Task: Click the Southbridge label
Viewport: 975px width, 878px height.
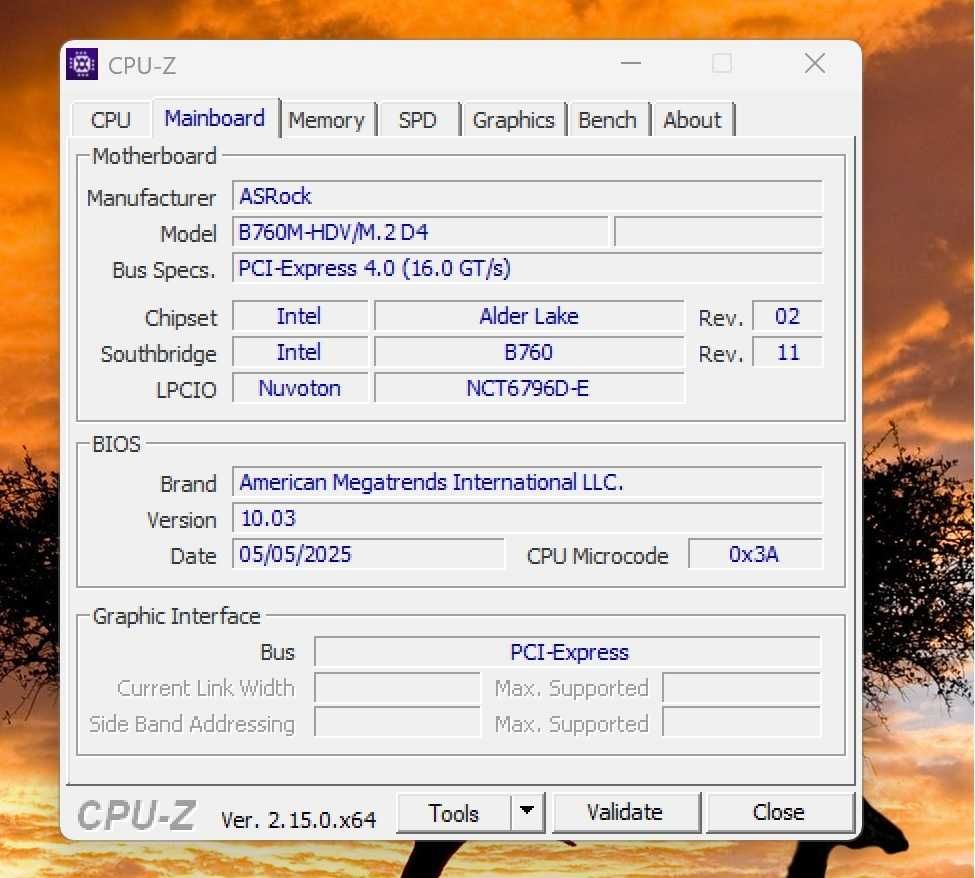Action: 159,354
